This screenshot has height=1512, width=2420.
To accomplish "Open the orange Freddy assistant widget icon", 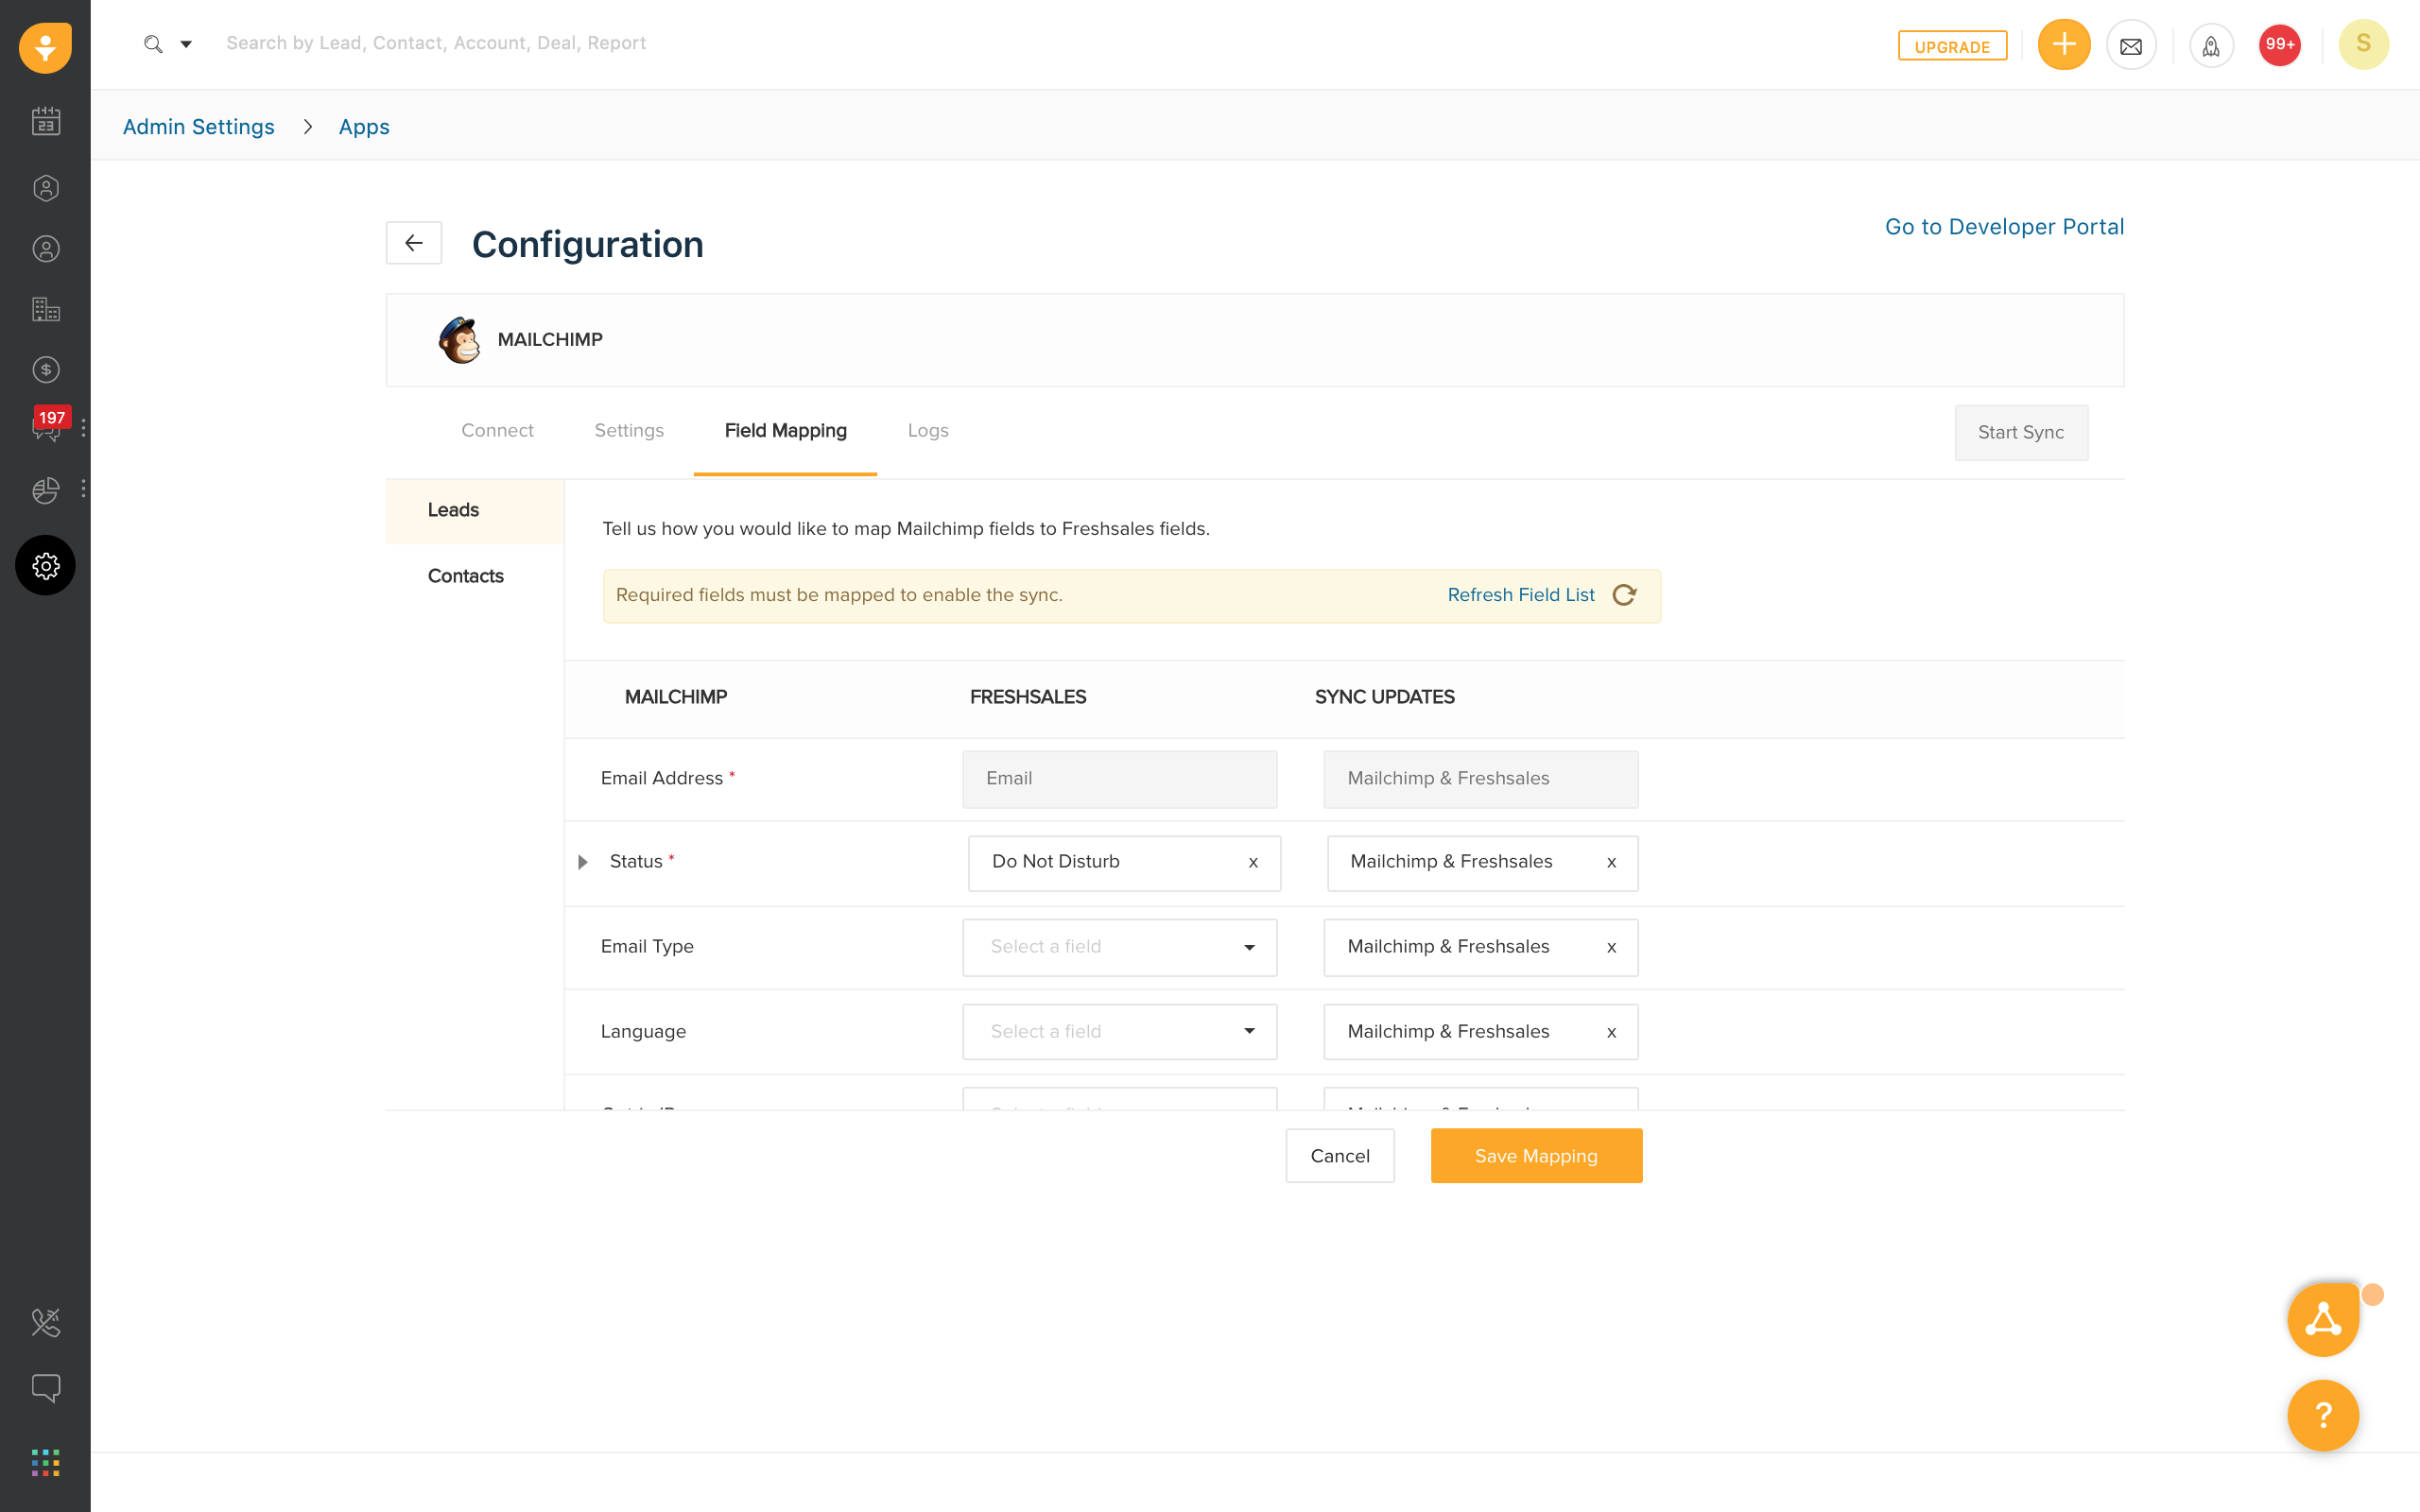I will click(2323, 1320).
